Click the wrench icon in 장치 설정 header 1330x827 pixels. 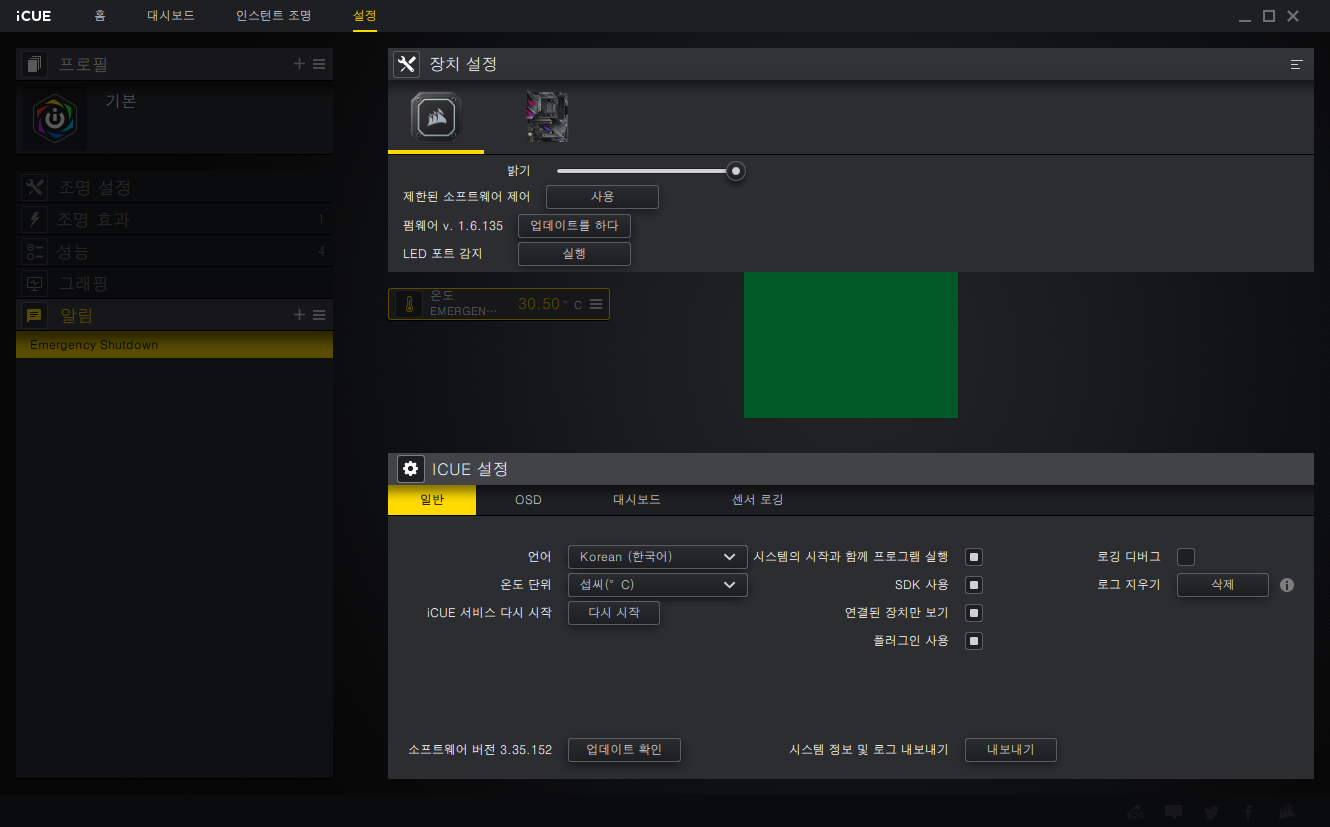pyautogui.click(x=406, y=64)
